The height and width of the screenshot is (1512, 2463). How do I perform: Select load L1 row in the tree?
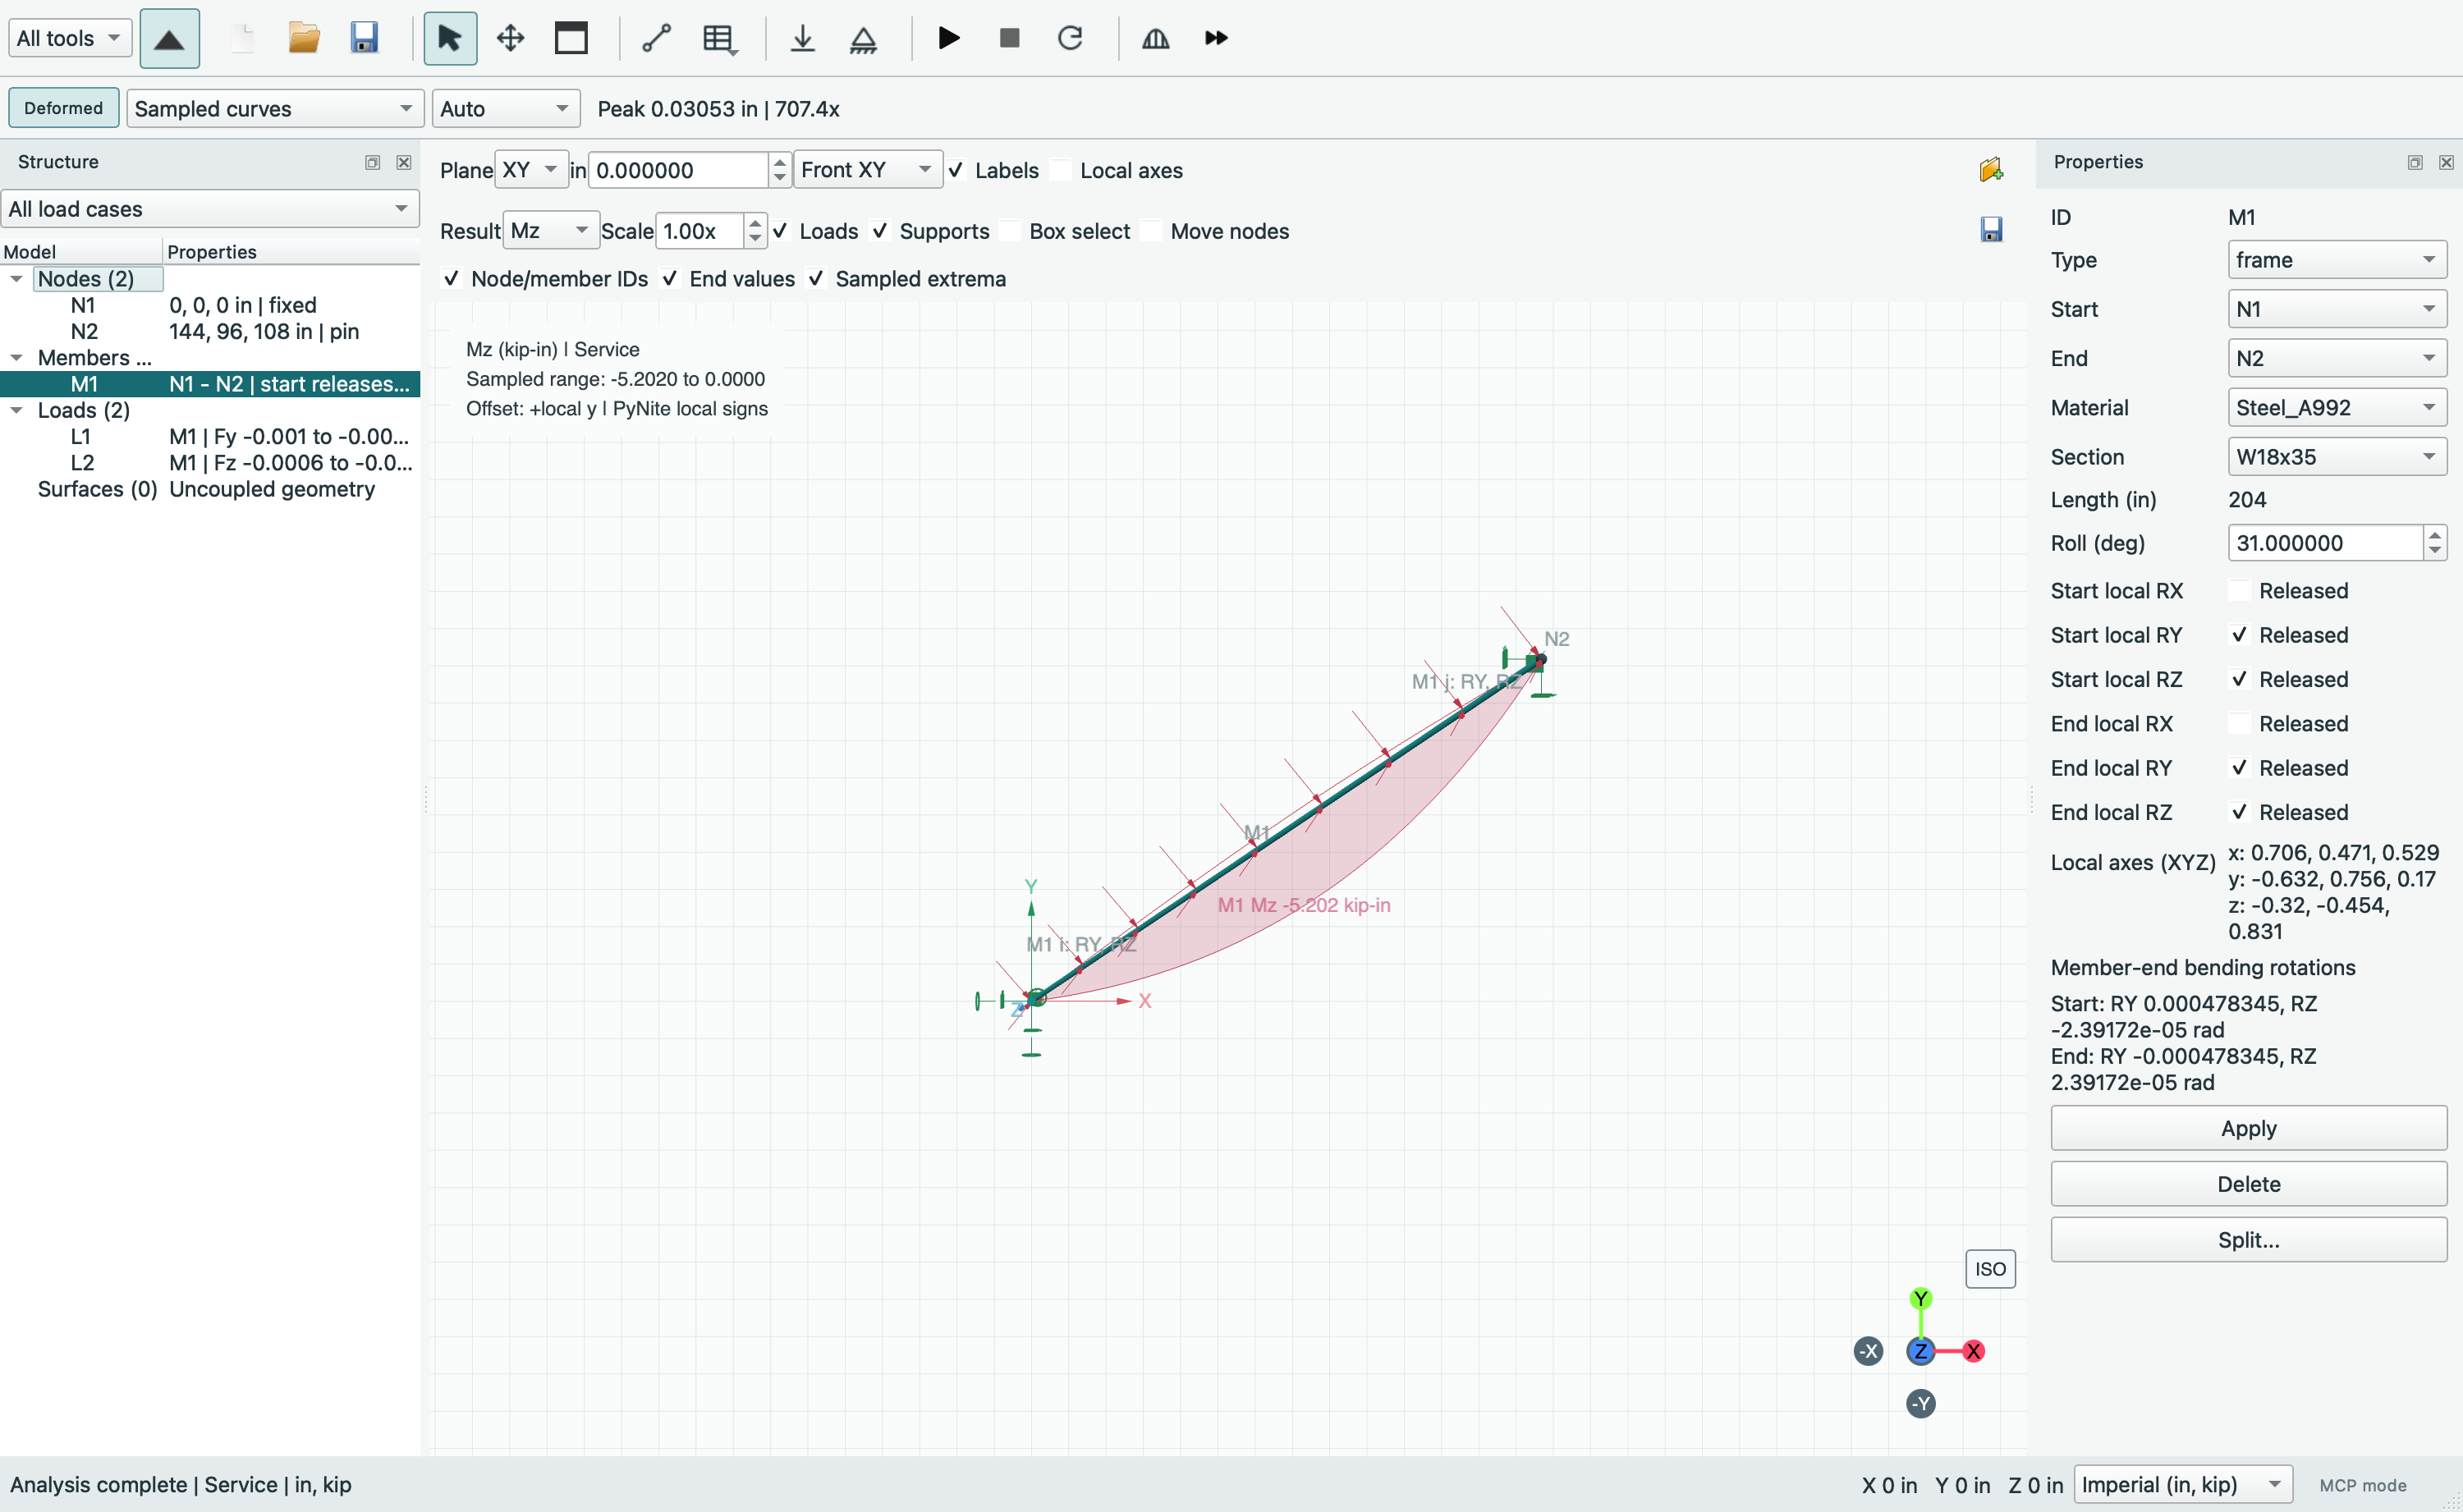210,436
